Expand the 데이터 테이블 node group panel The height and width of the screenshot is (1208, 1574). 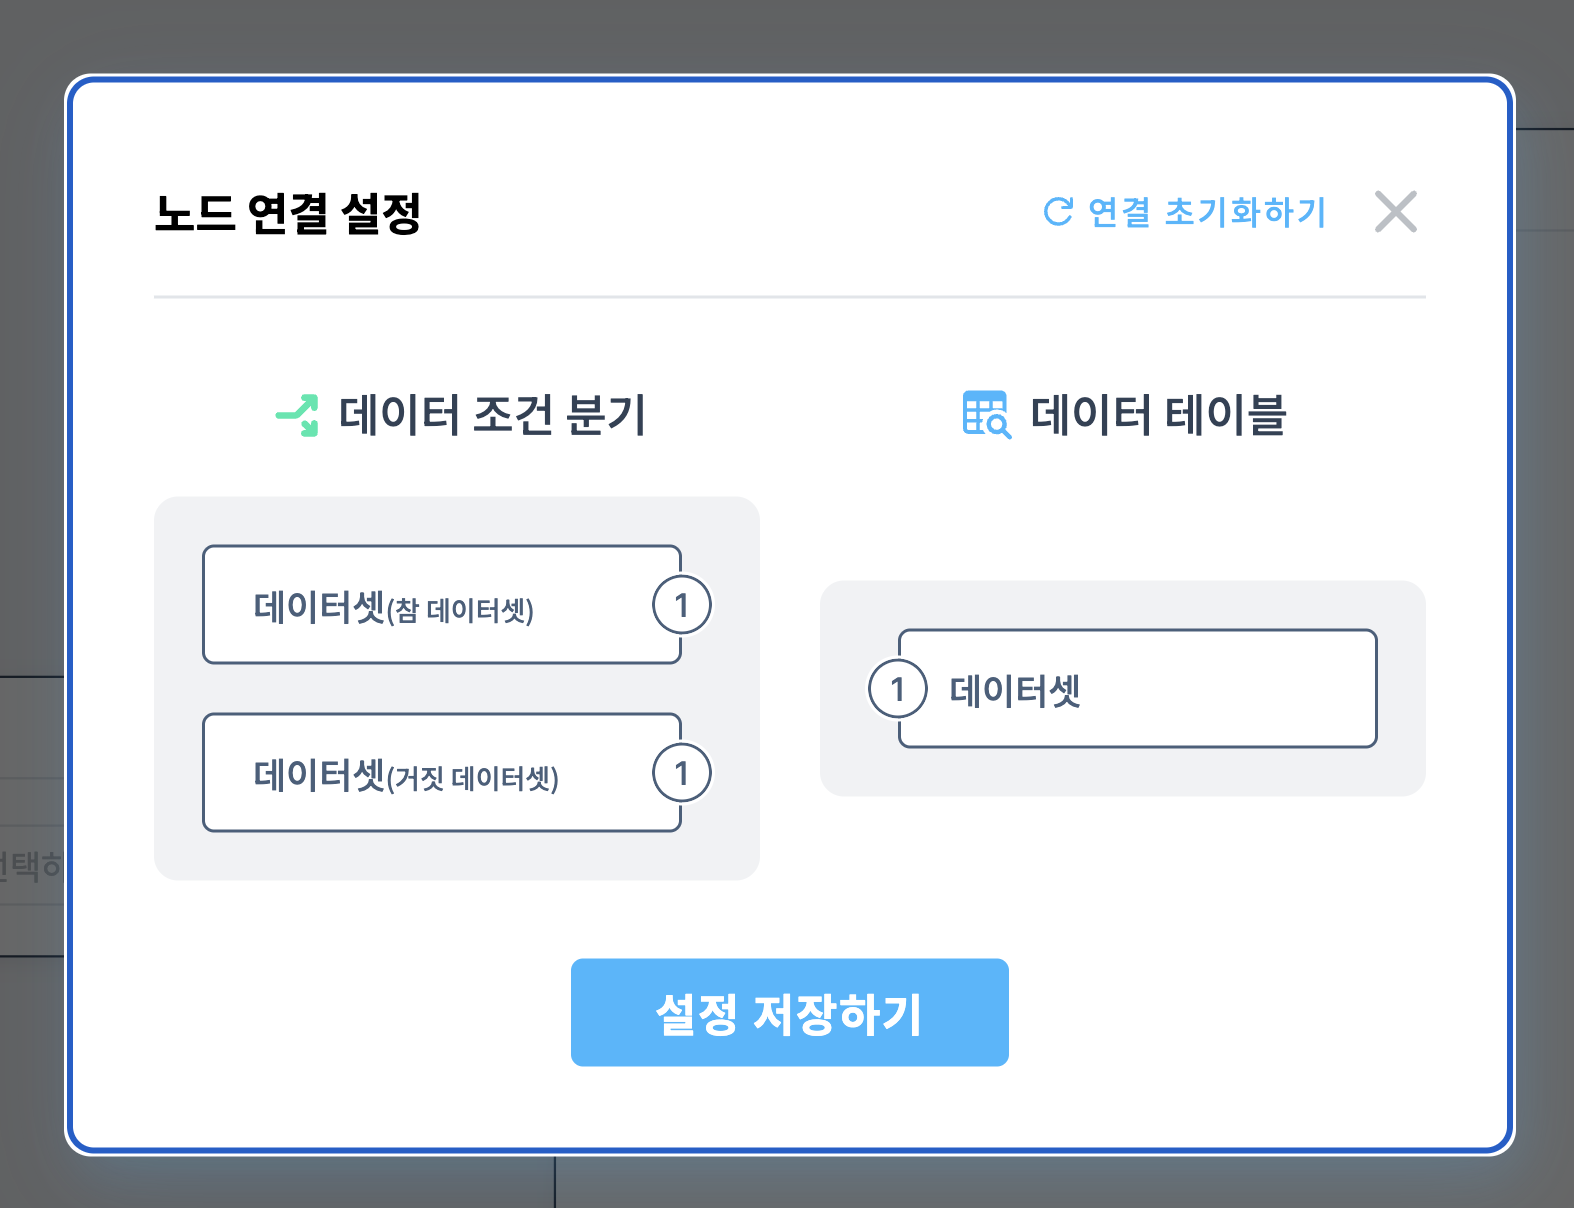[x=1123, y=688]
